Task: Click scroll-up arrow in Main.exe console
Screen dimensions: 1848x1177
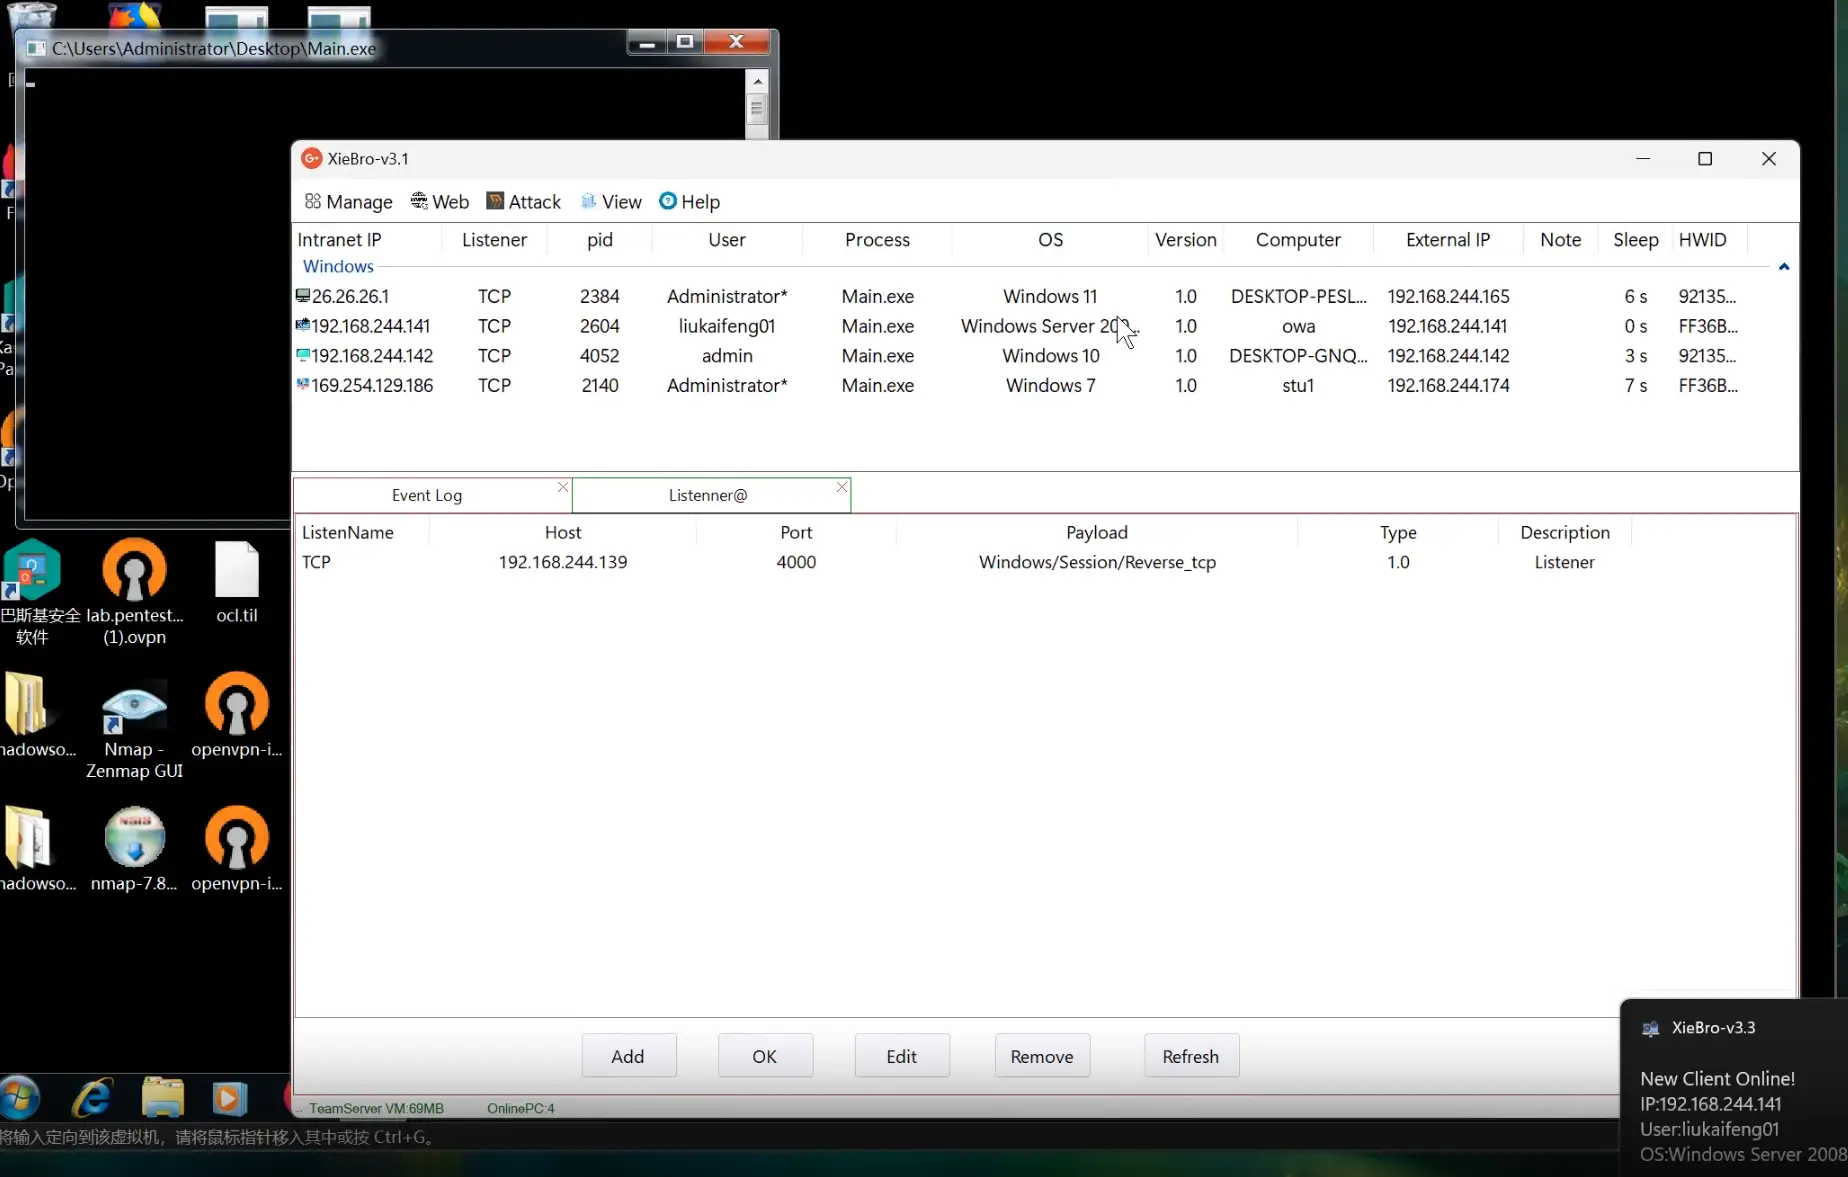Action: 757,81
